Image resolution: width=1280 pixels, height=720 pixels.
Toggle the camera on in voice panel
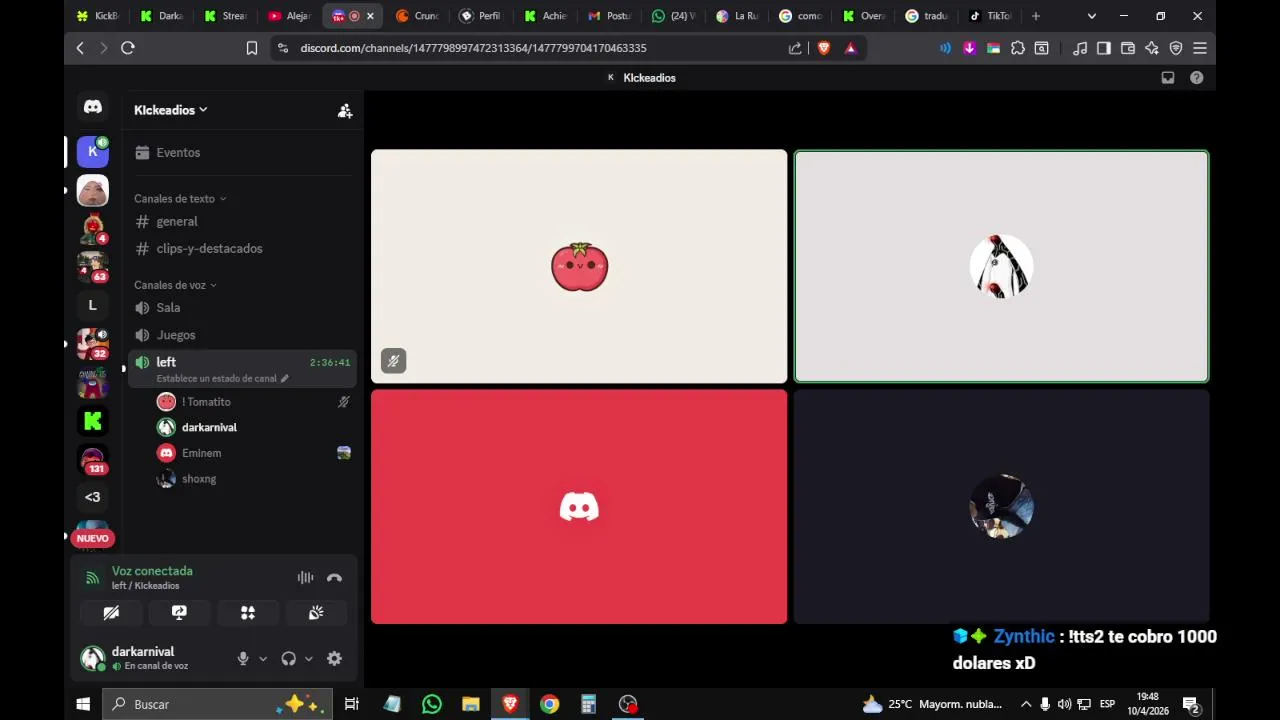(x=111, y=613)
